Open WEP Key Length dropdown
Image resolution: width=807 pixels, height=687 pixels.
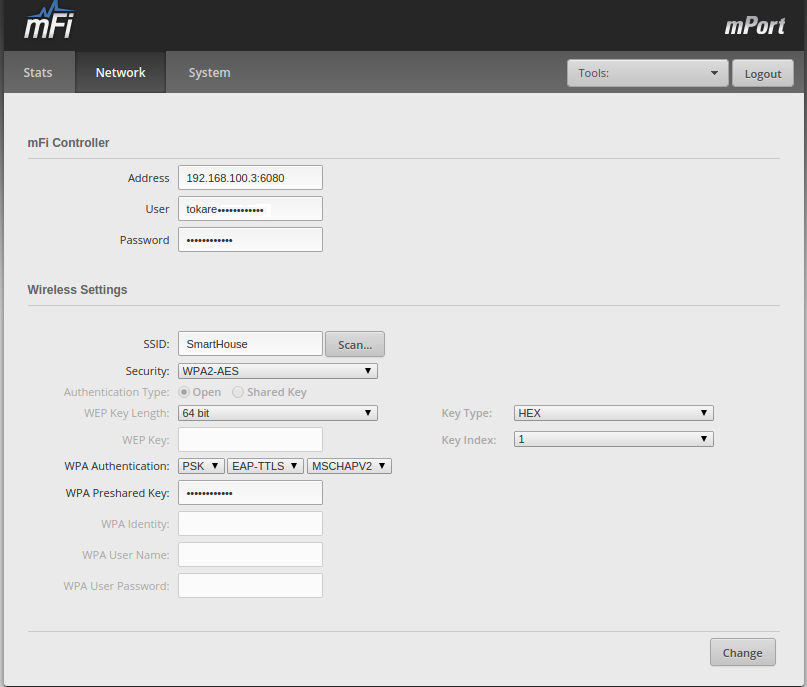277,413
